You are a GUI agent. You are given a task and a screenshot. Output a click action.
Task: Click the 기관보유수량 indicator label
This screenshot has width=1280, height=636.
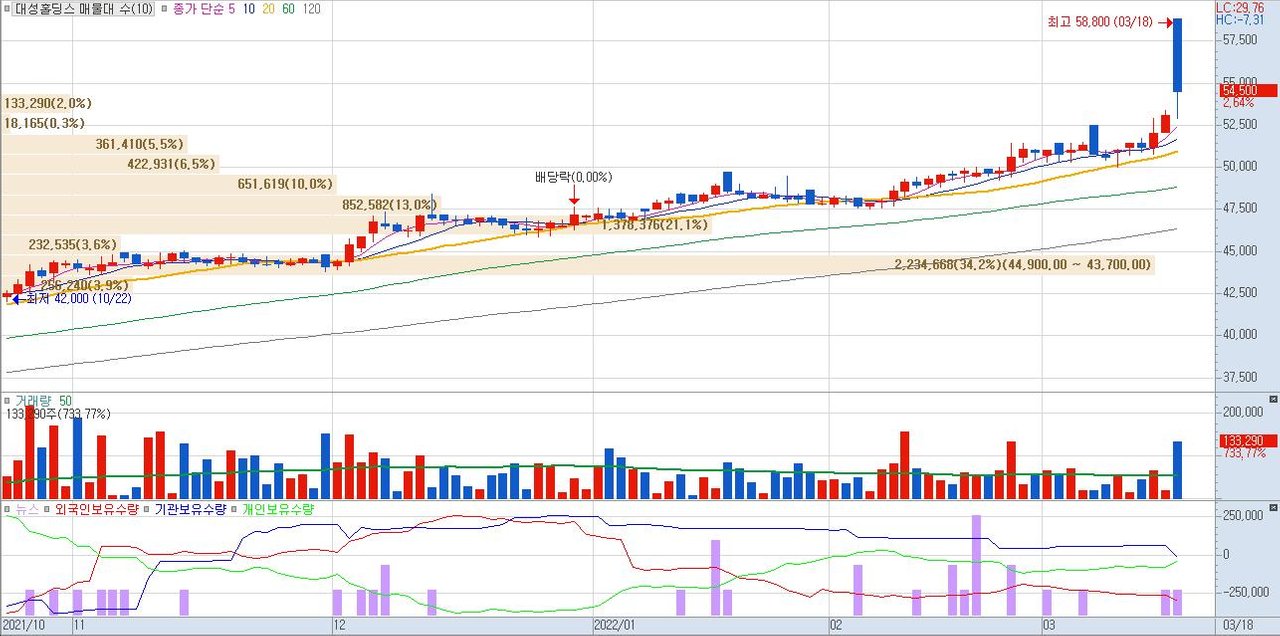click(190, 509)
